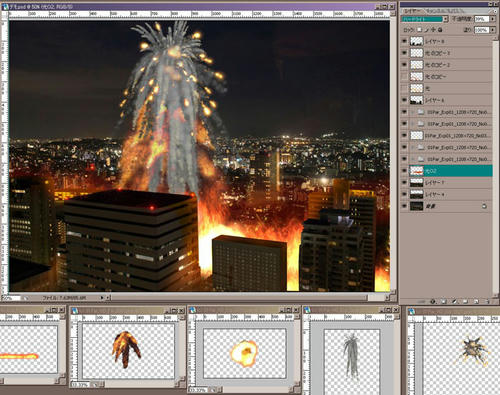The width and height of the screenshot is (500, 395).
Task: Hide the selected 光02 layer with eye icon
Action: pos(404,171)
